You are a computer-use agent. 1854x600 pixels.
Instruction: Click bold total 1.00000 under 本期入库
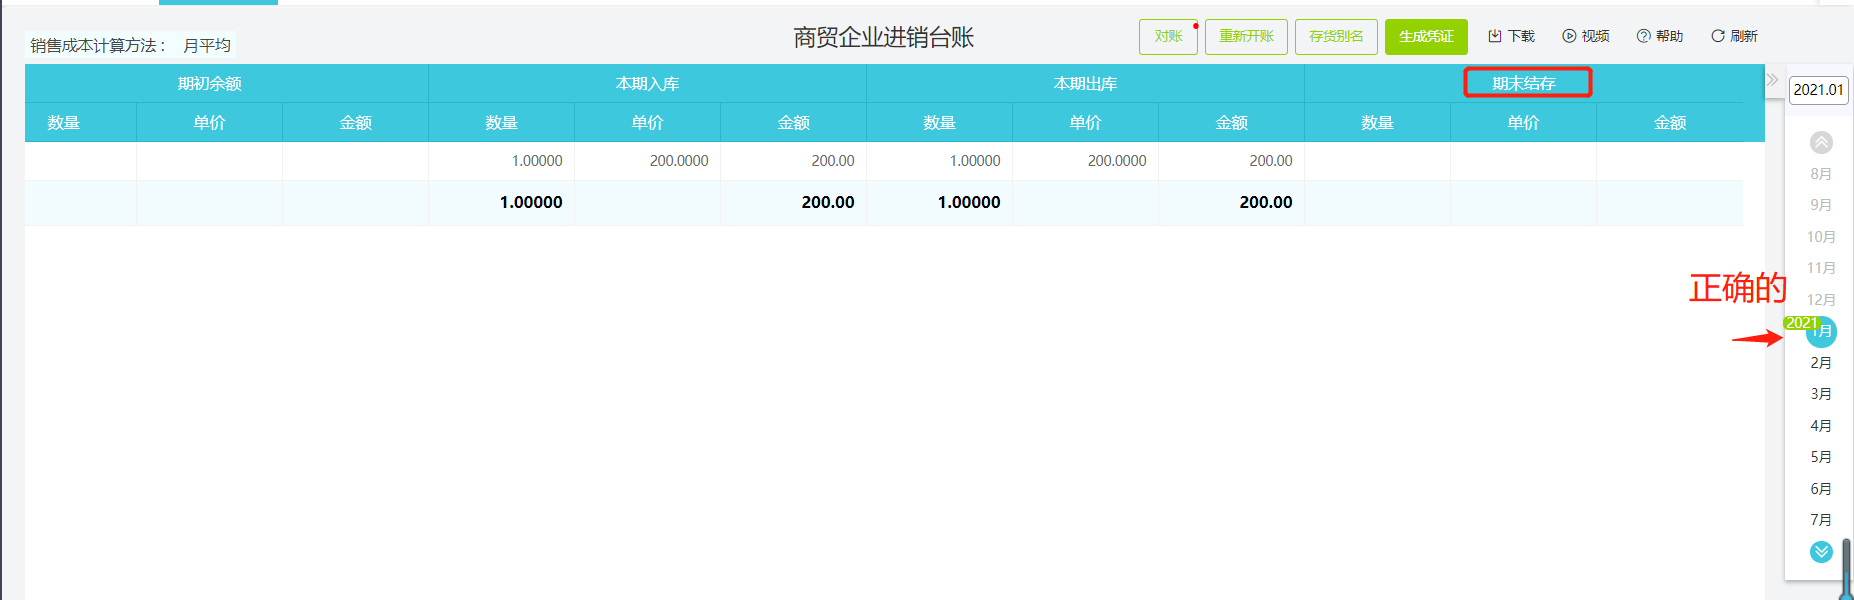click(x=531, y=202)
